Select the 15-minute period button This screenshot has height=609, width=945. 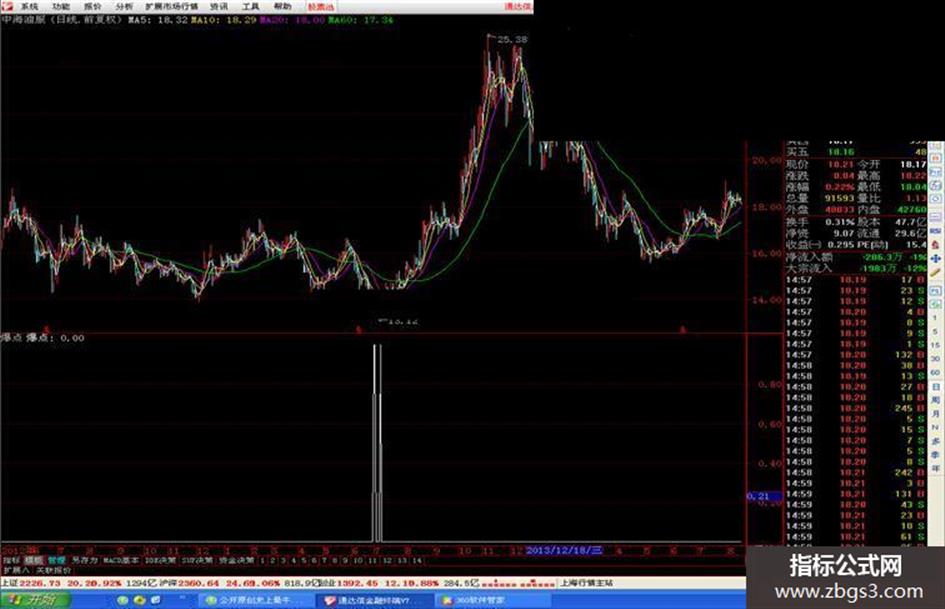pos(935,344)
